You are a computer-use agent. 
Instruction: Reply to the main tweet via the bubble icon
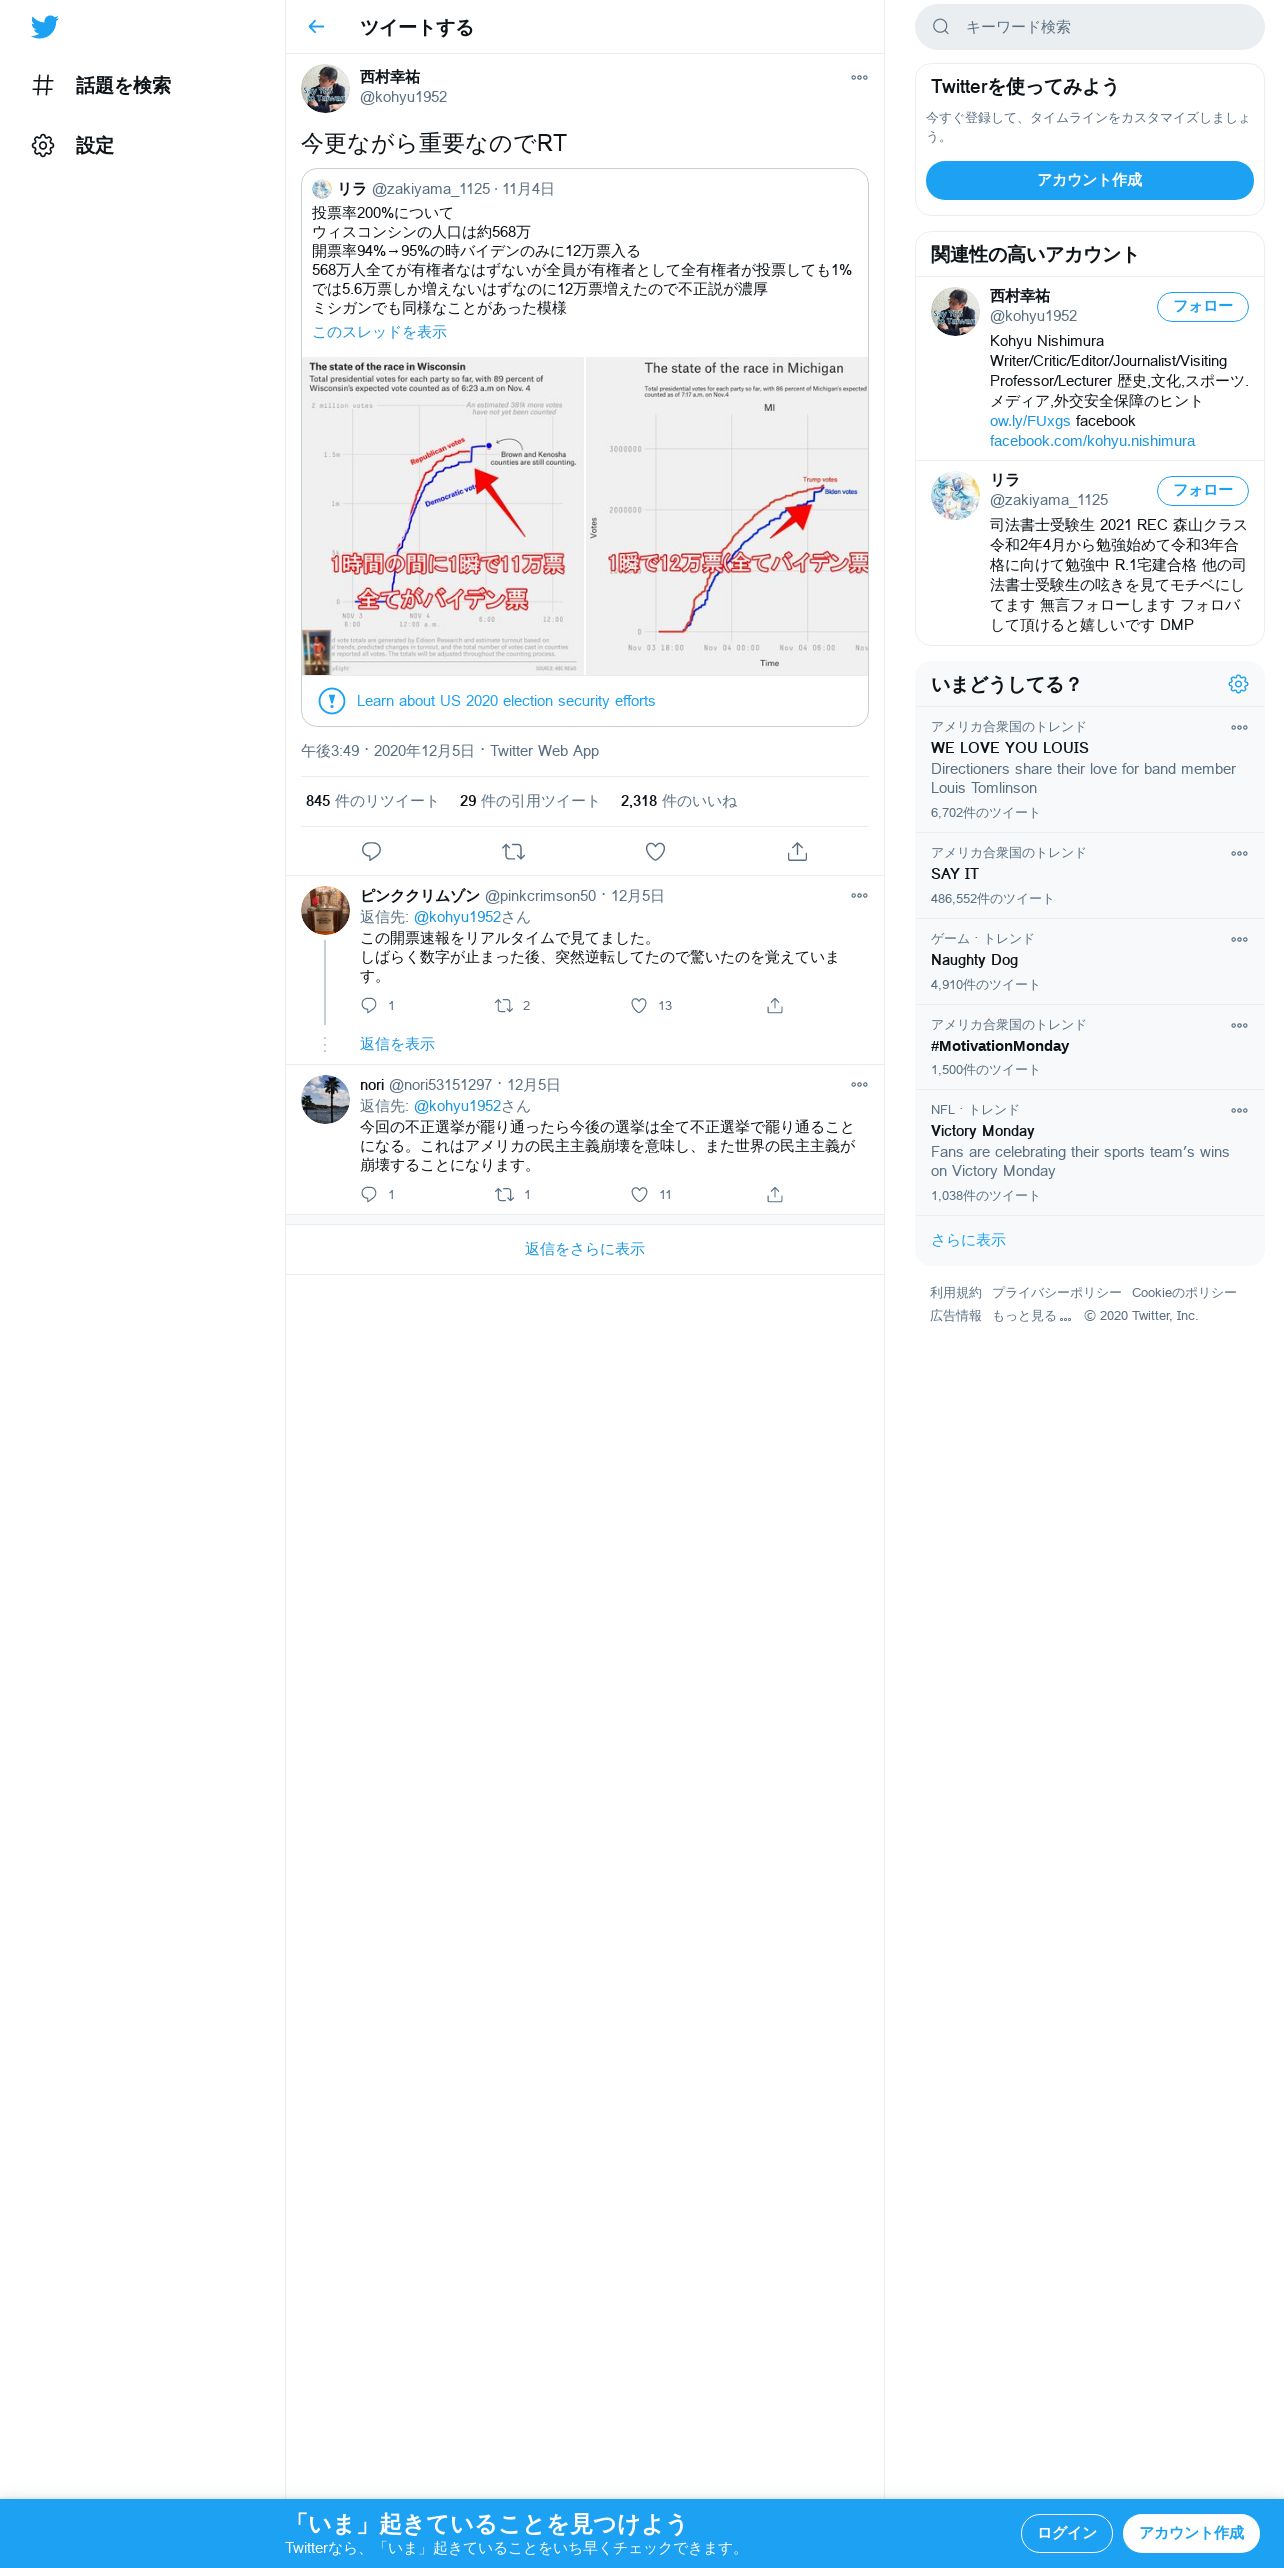click(x=371, y=851)
